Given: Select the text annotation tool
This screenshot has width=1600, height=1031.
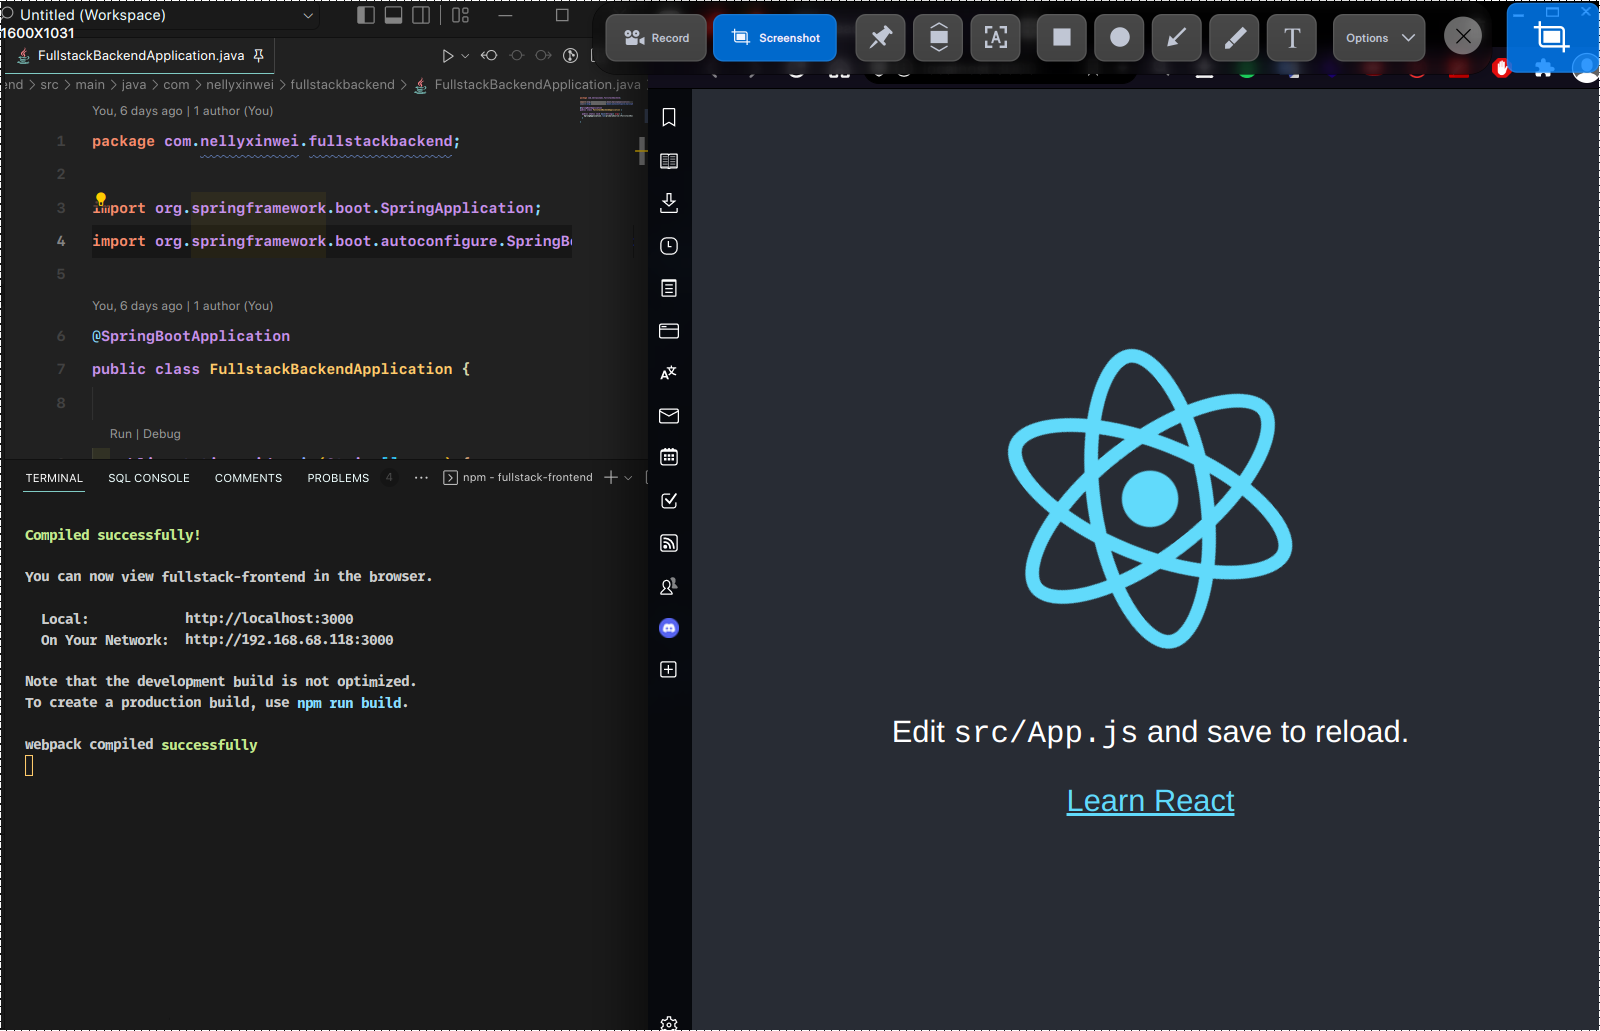Looking at the screenshot, I should 1292,38.
